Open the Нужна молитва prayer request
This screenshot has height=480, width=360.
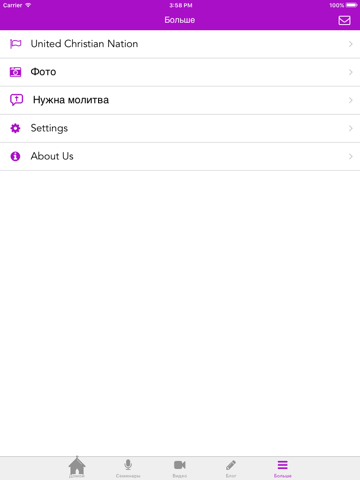(180, 100)
